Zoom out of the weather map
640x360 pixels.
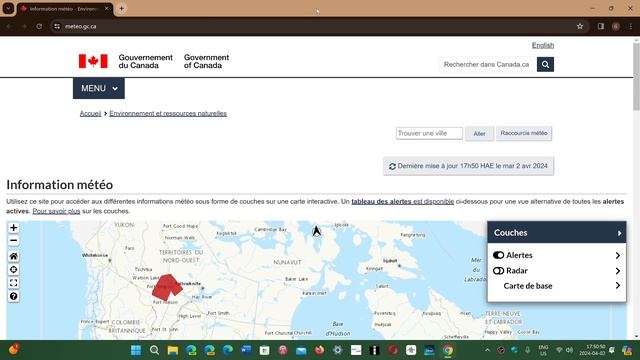click(13, 240)
